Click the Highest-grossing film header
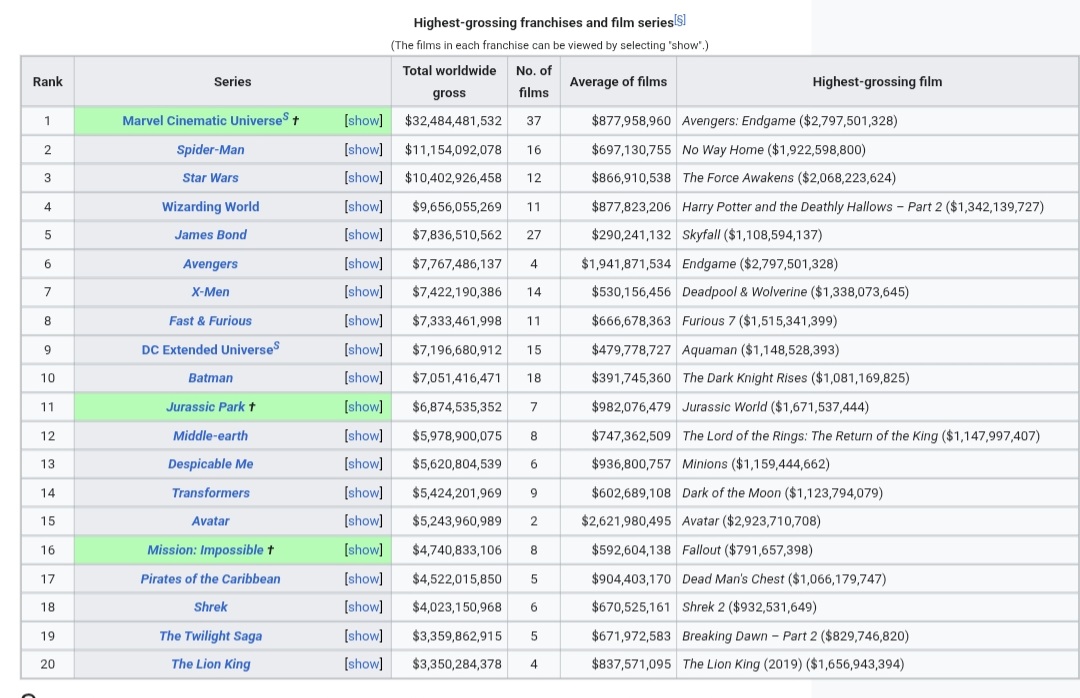The height and width of the screenshot is (698, 1080). coord(878,81)
